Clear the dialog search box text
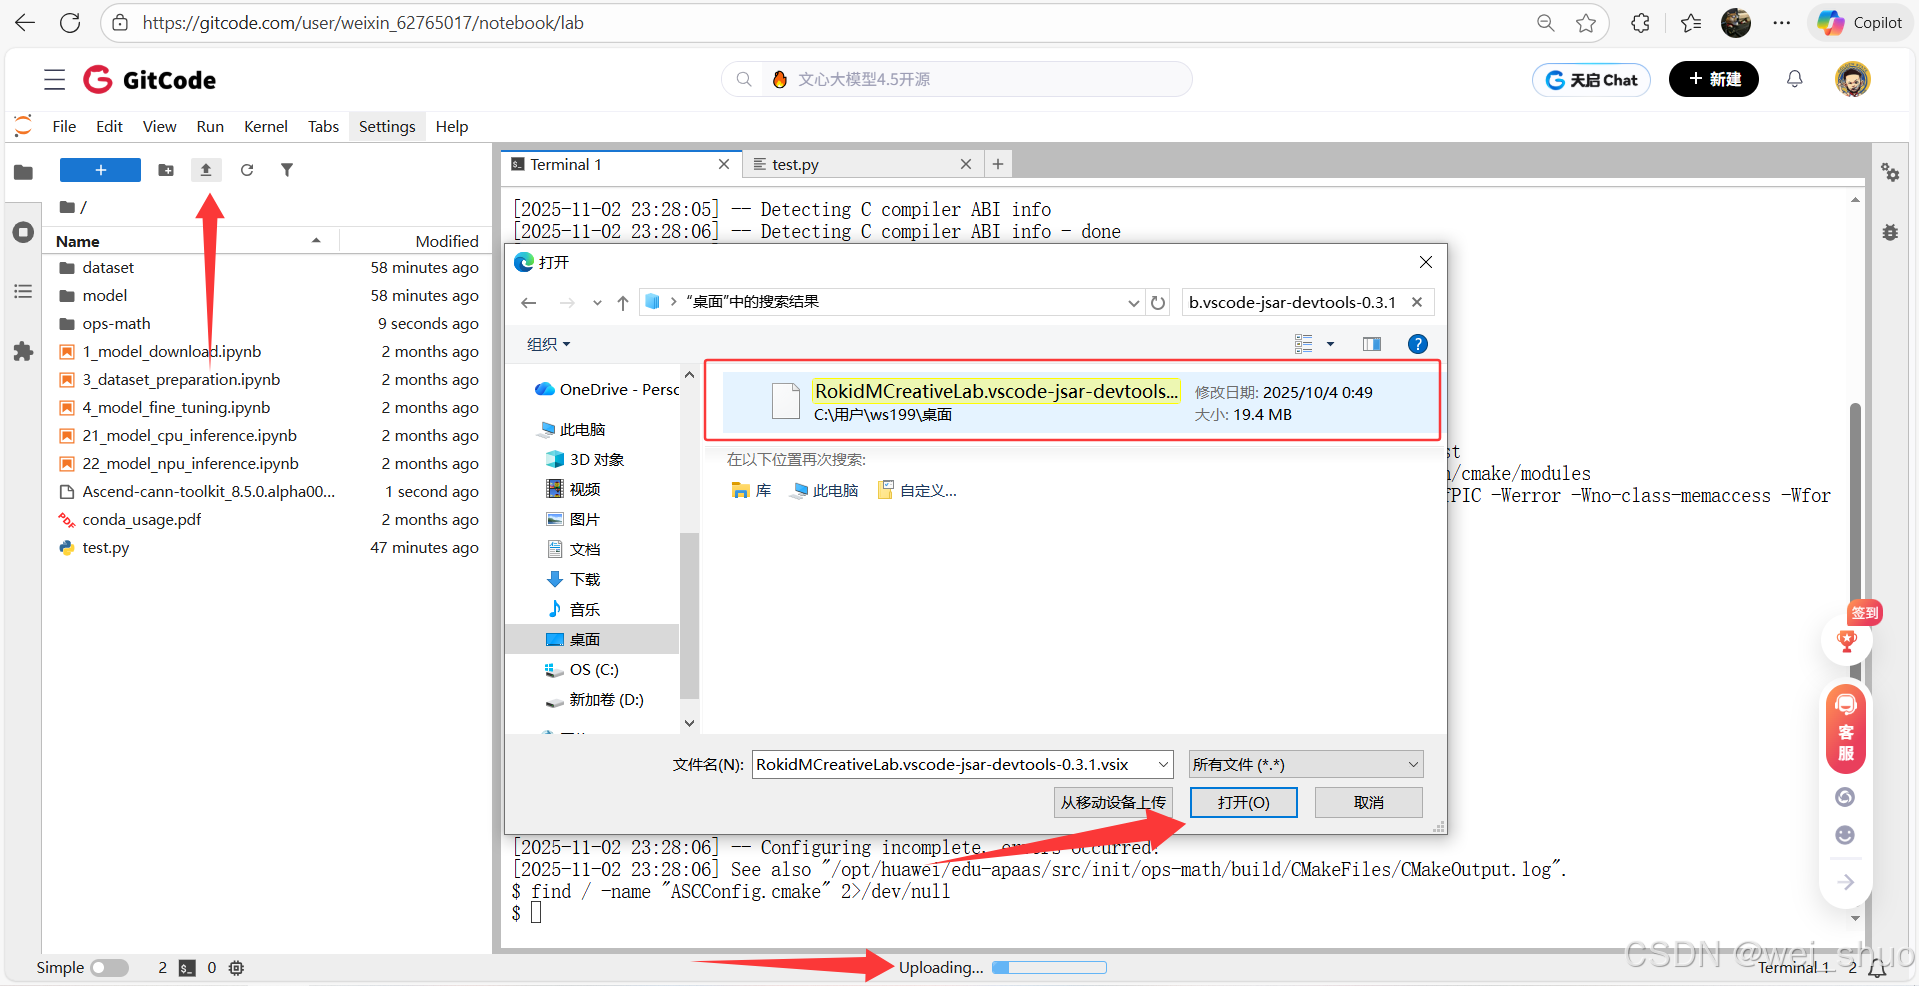Viewport: 1919px width, 986px height. coord(1417,302)
